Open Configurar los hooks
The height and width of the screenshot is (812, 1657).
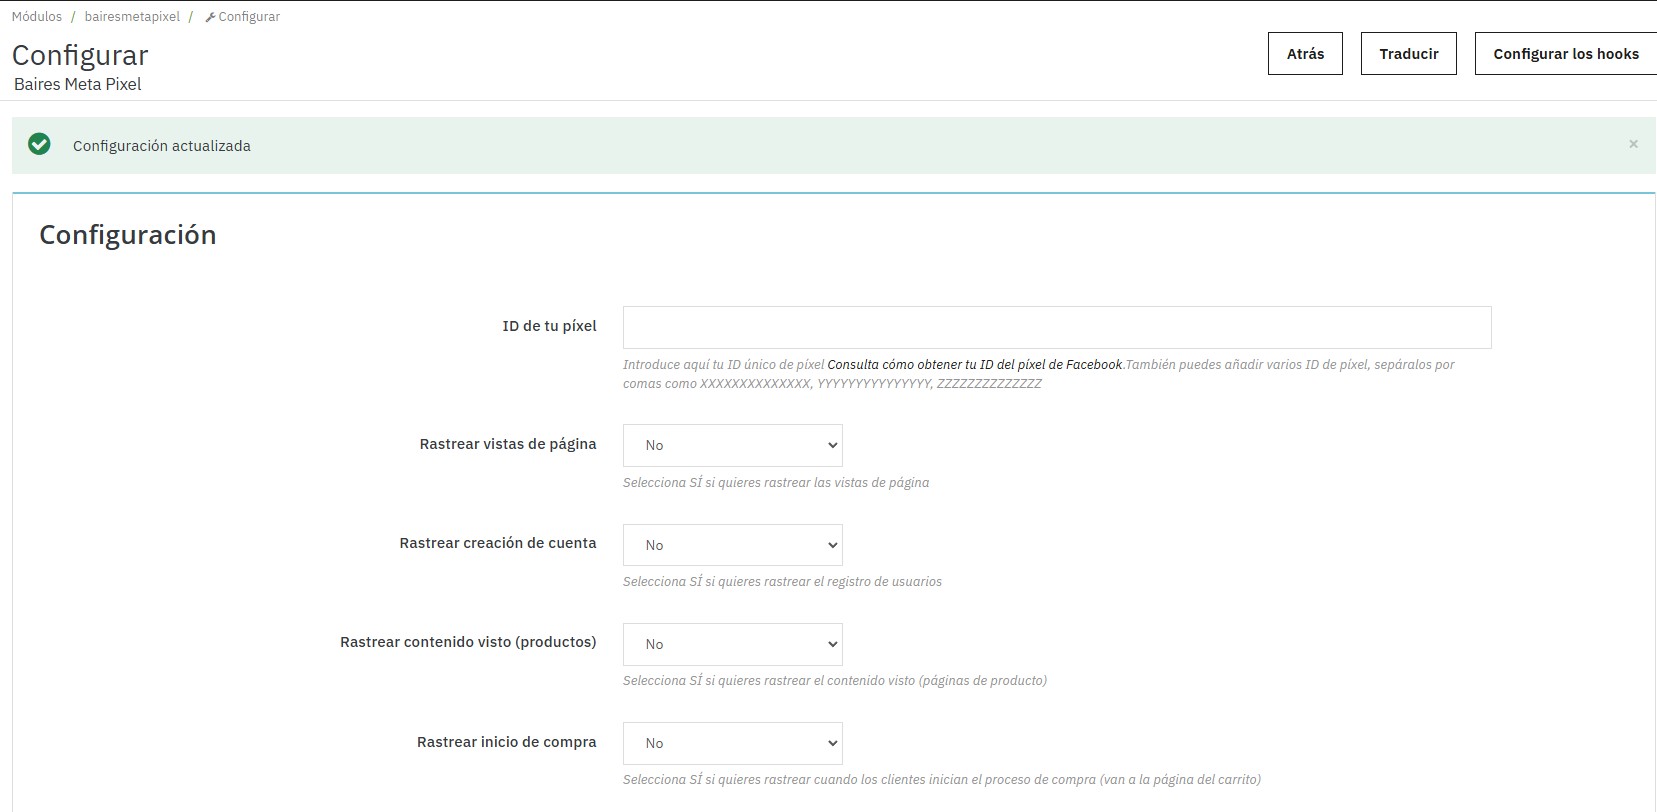coord(1565,54)
